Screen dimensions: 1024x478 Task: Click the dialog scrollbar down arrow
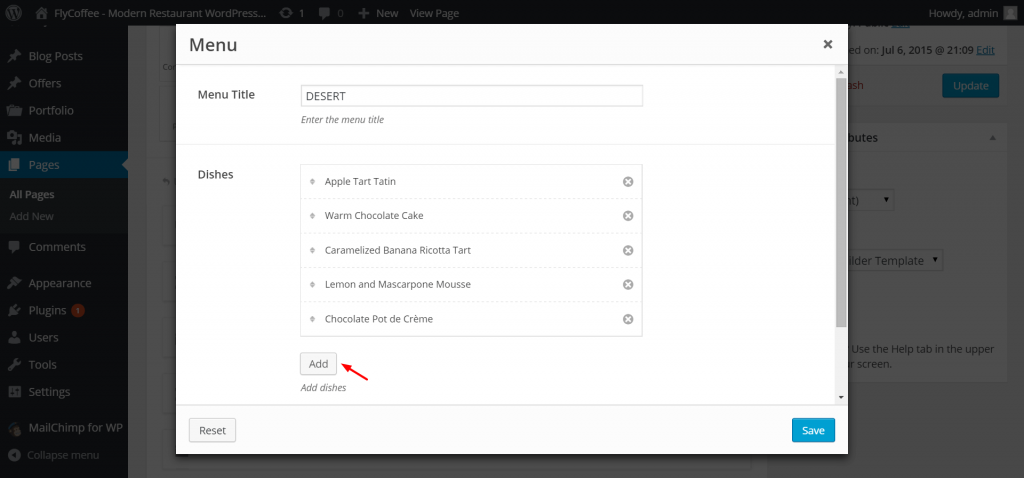(841, 397)
